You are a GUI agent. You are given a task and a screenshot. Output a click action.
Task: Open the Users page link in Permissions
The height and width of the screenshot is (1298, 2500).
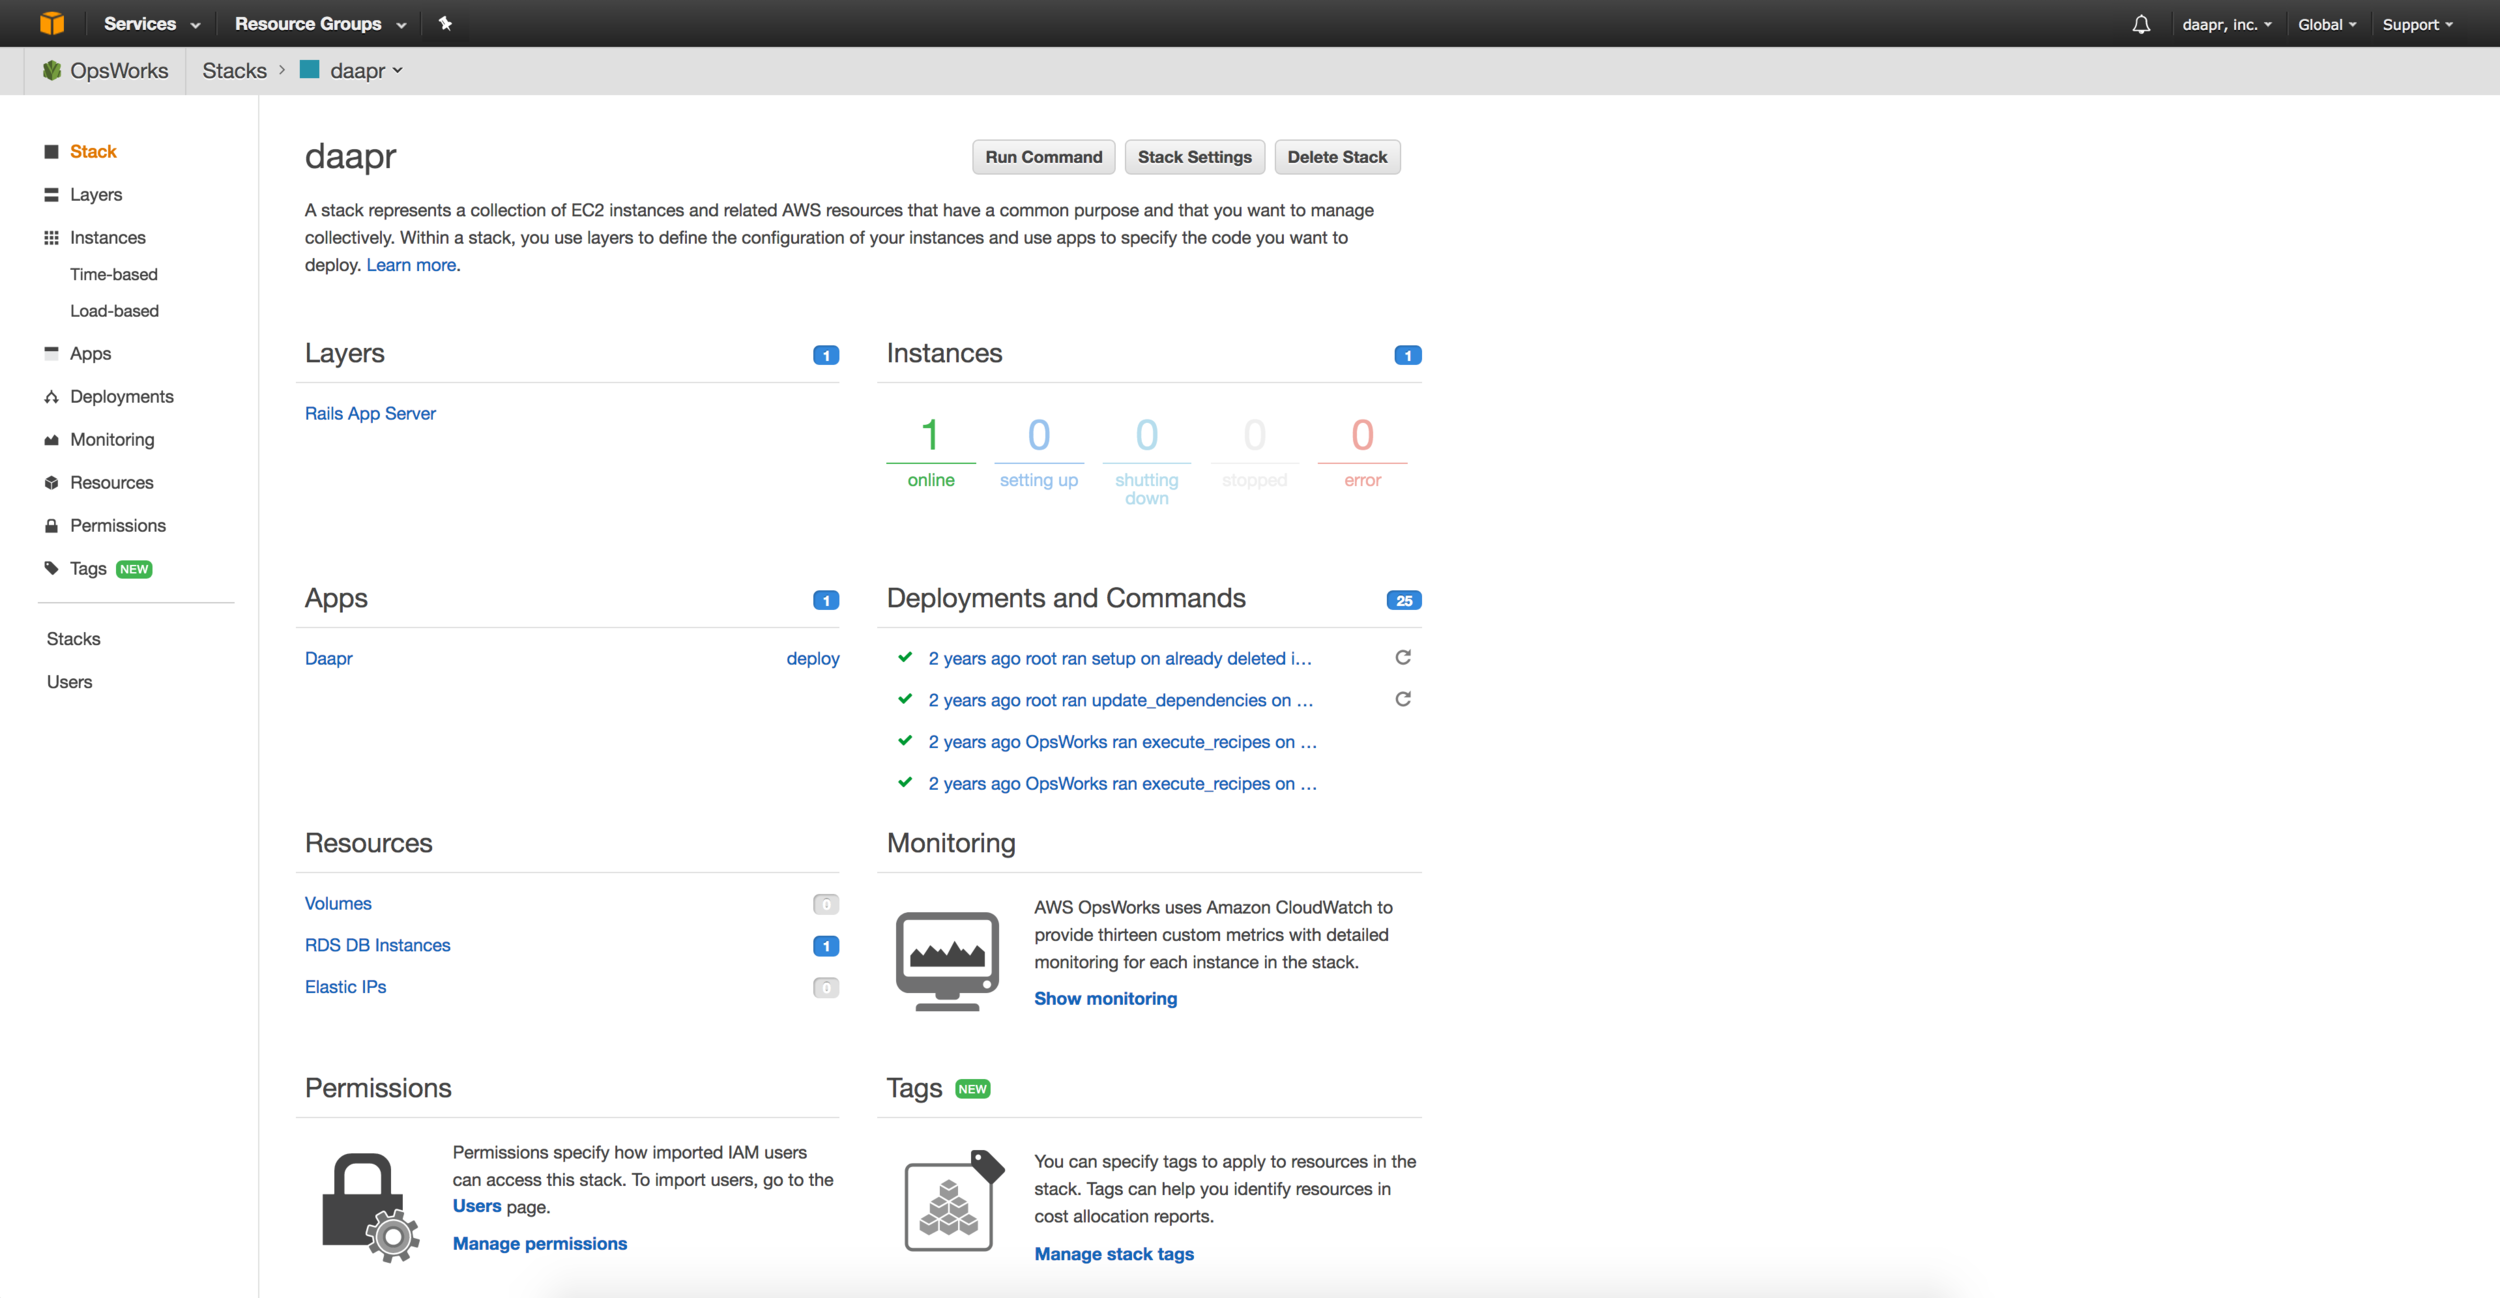pyautogui.click(x=477, y=1206)
